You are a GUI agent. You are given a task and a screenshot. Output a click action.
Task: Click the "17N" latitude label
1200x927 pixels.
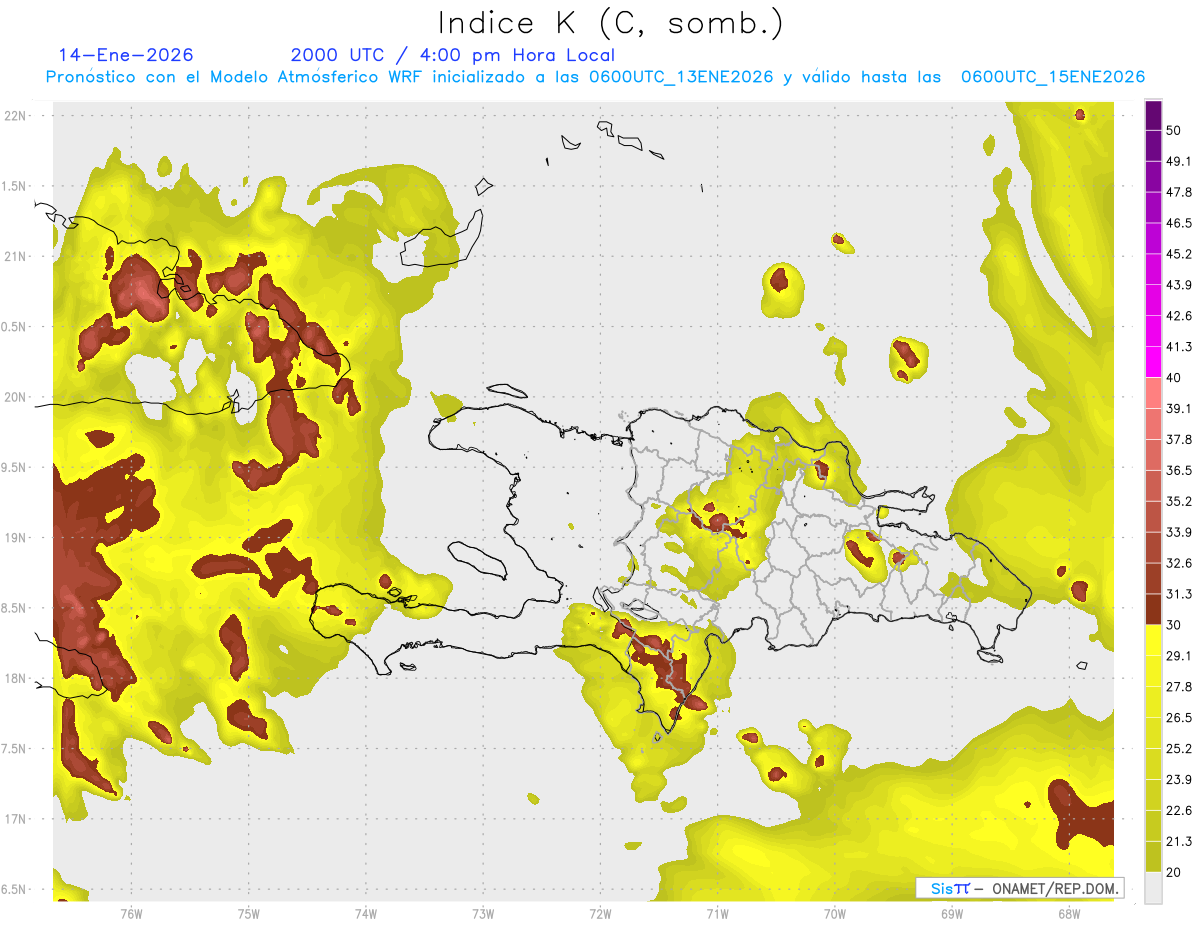pos(15,819)
